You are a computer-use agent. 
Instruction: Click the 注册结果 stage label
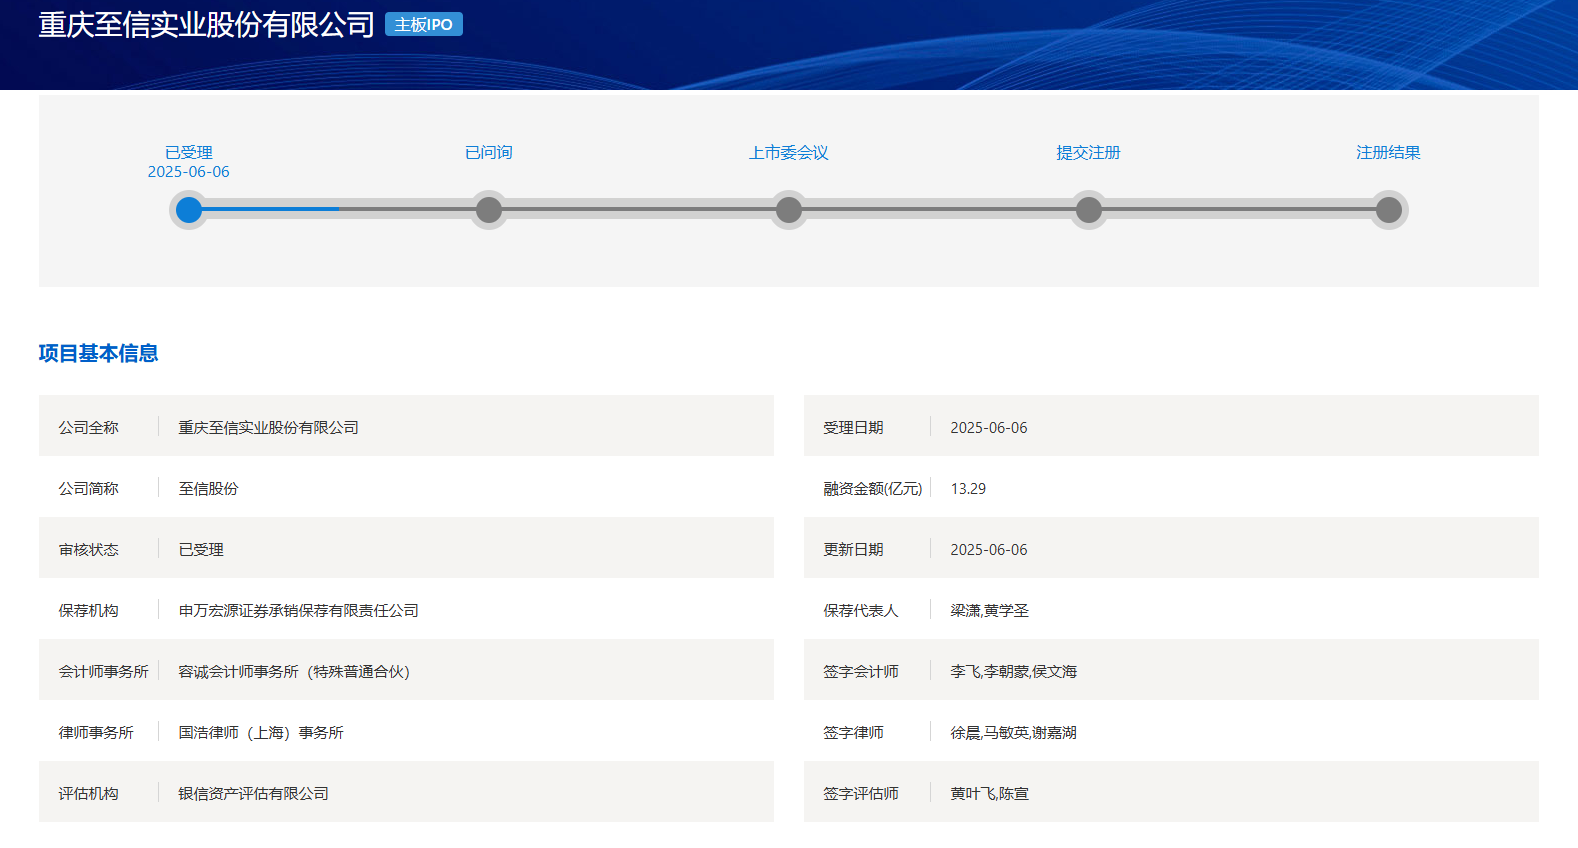coord(1389,152)
